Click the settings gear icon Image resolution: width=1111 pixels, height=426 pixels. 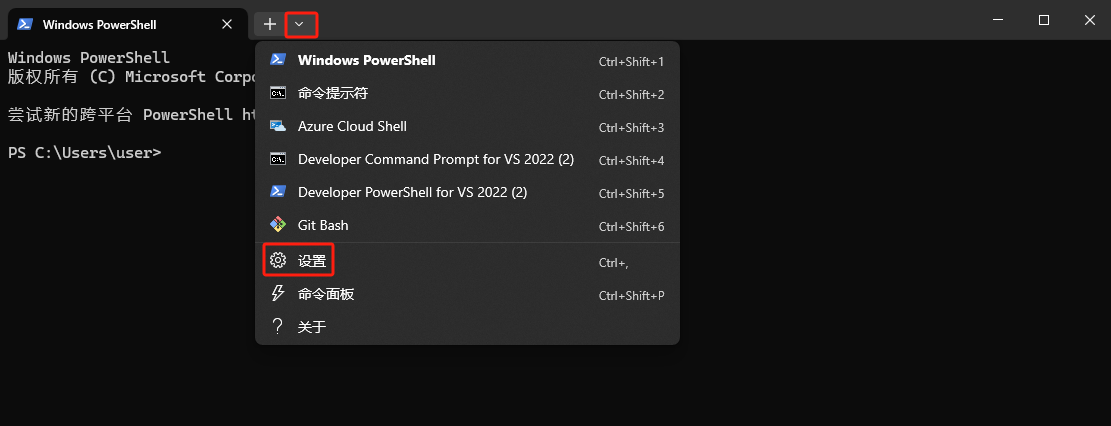[278, 261]
